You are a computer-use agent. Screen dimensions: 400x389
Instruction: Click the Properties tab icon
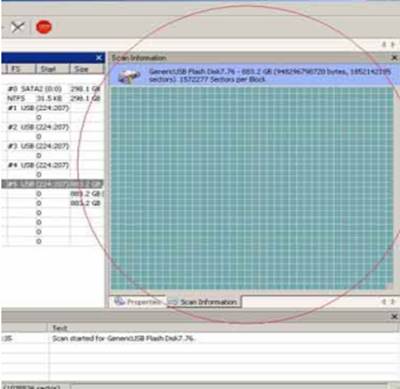(120, 301)
